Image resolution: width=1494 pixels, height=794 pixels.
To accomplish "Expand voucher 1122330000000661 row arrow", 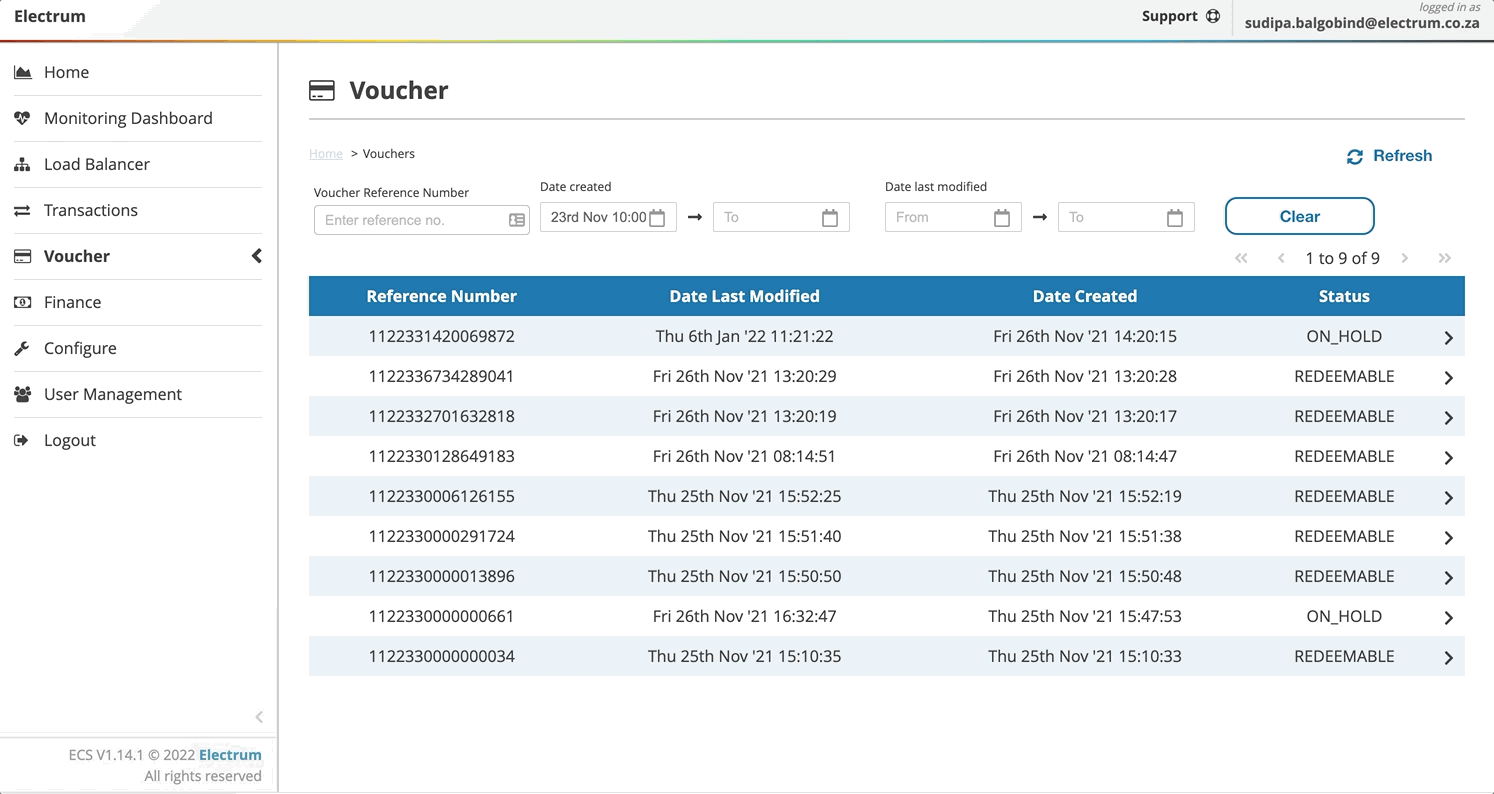I will pos(1448,618).
